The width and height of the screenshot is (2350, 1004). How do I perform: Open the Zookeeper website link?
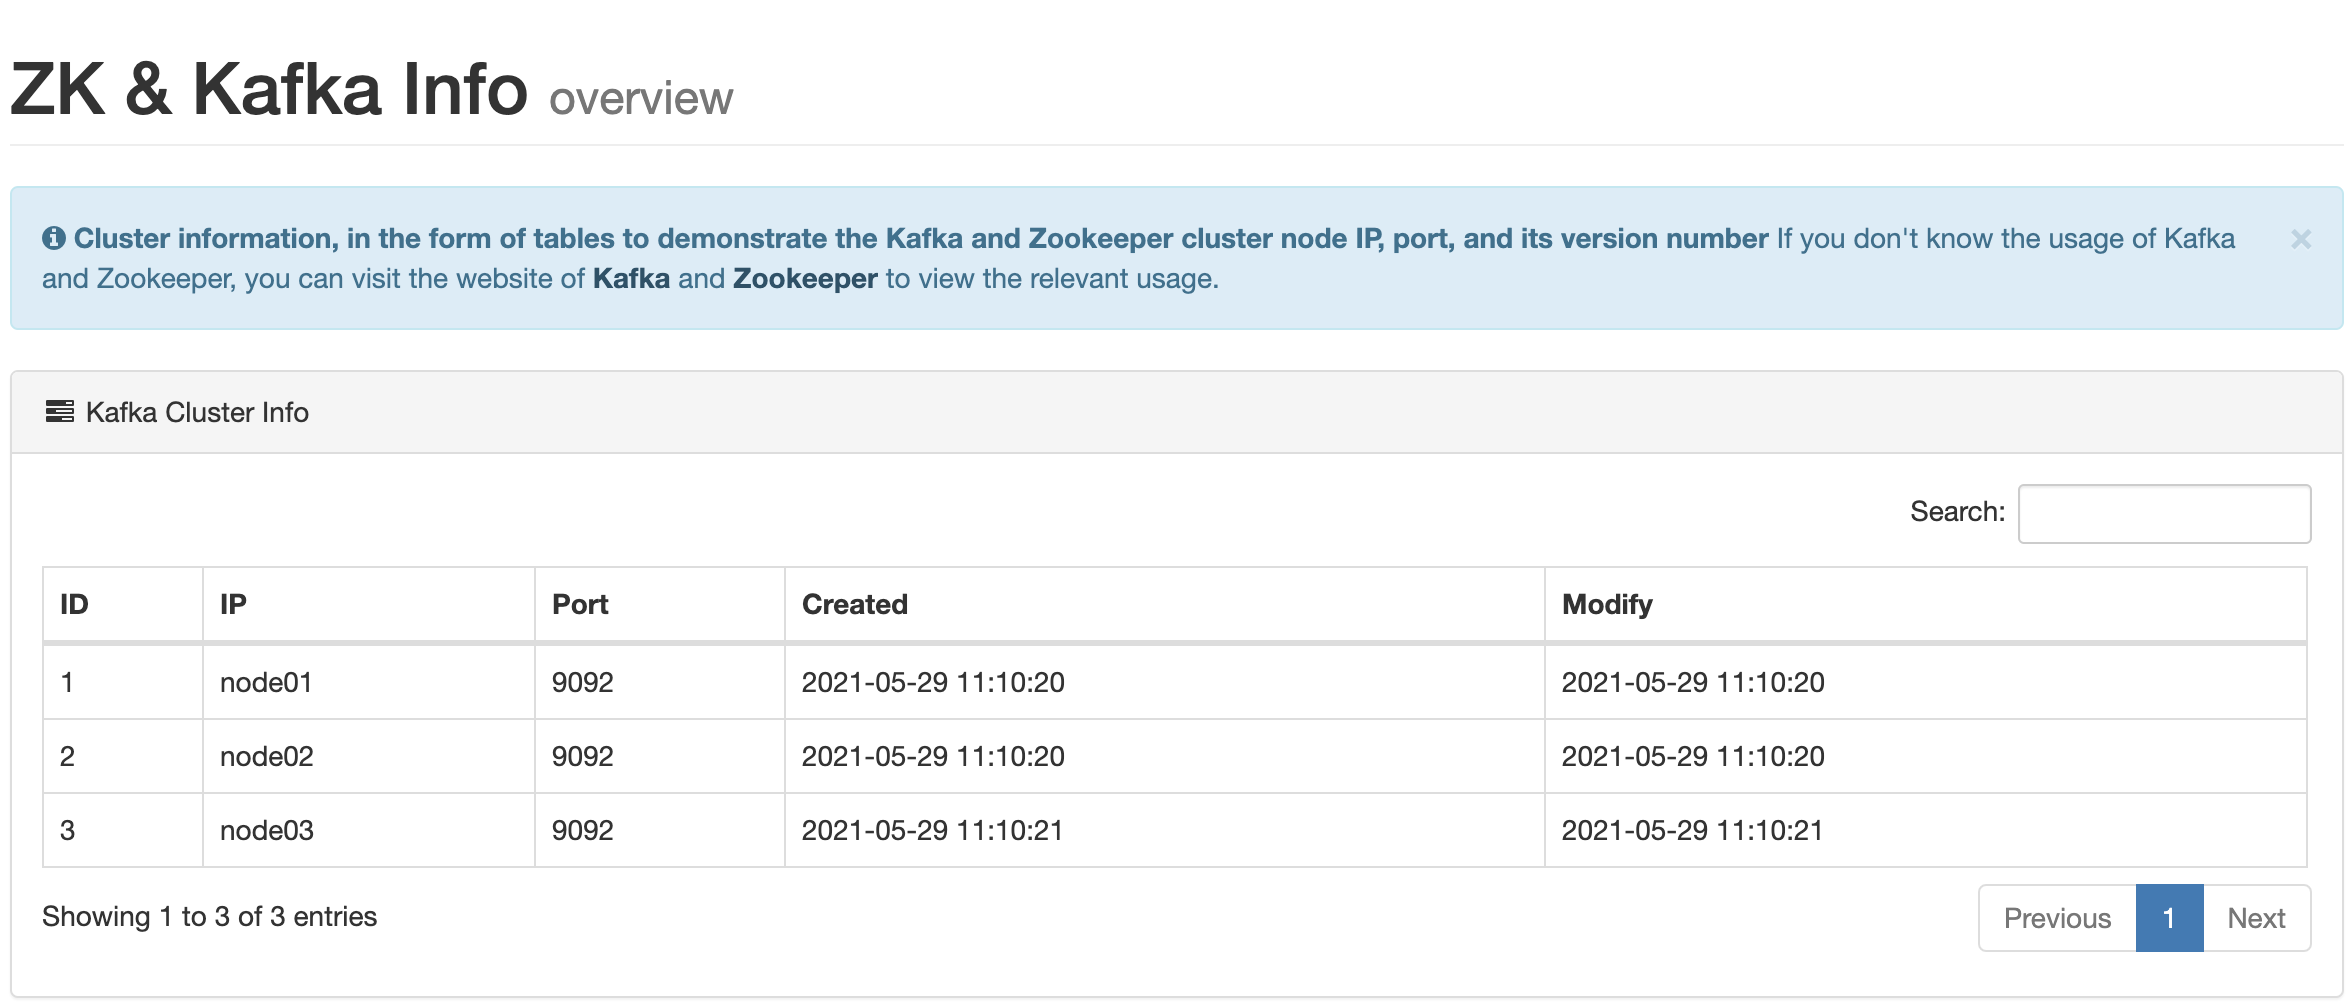tap(804, 279)
